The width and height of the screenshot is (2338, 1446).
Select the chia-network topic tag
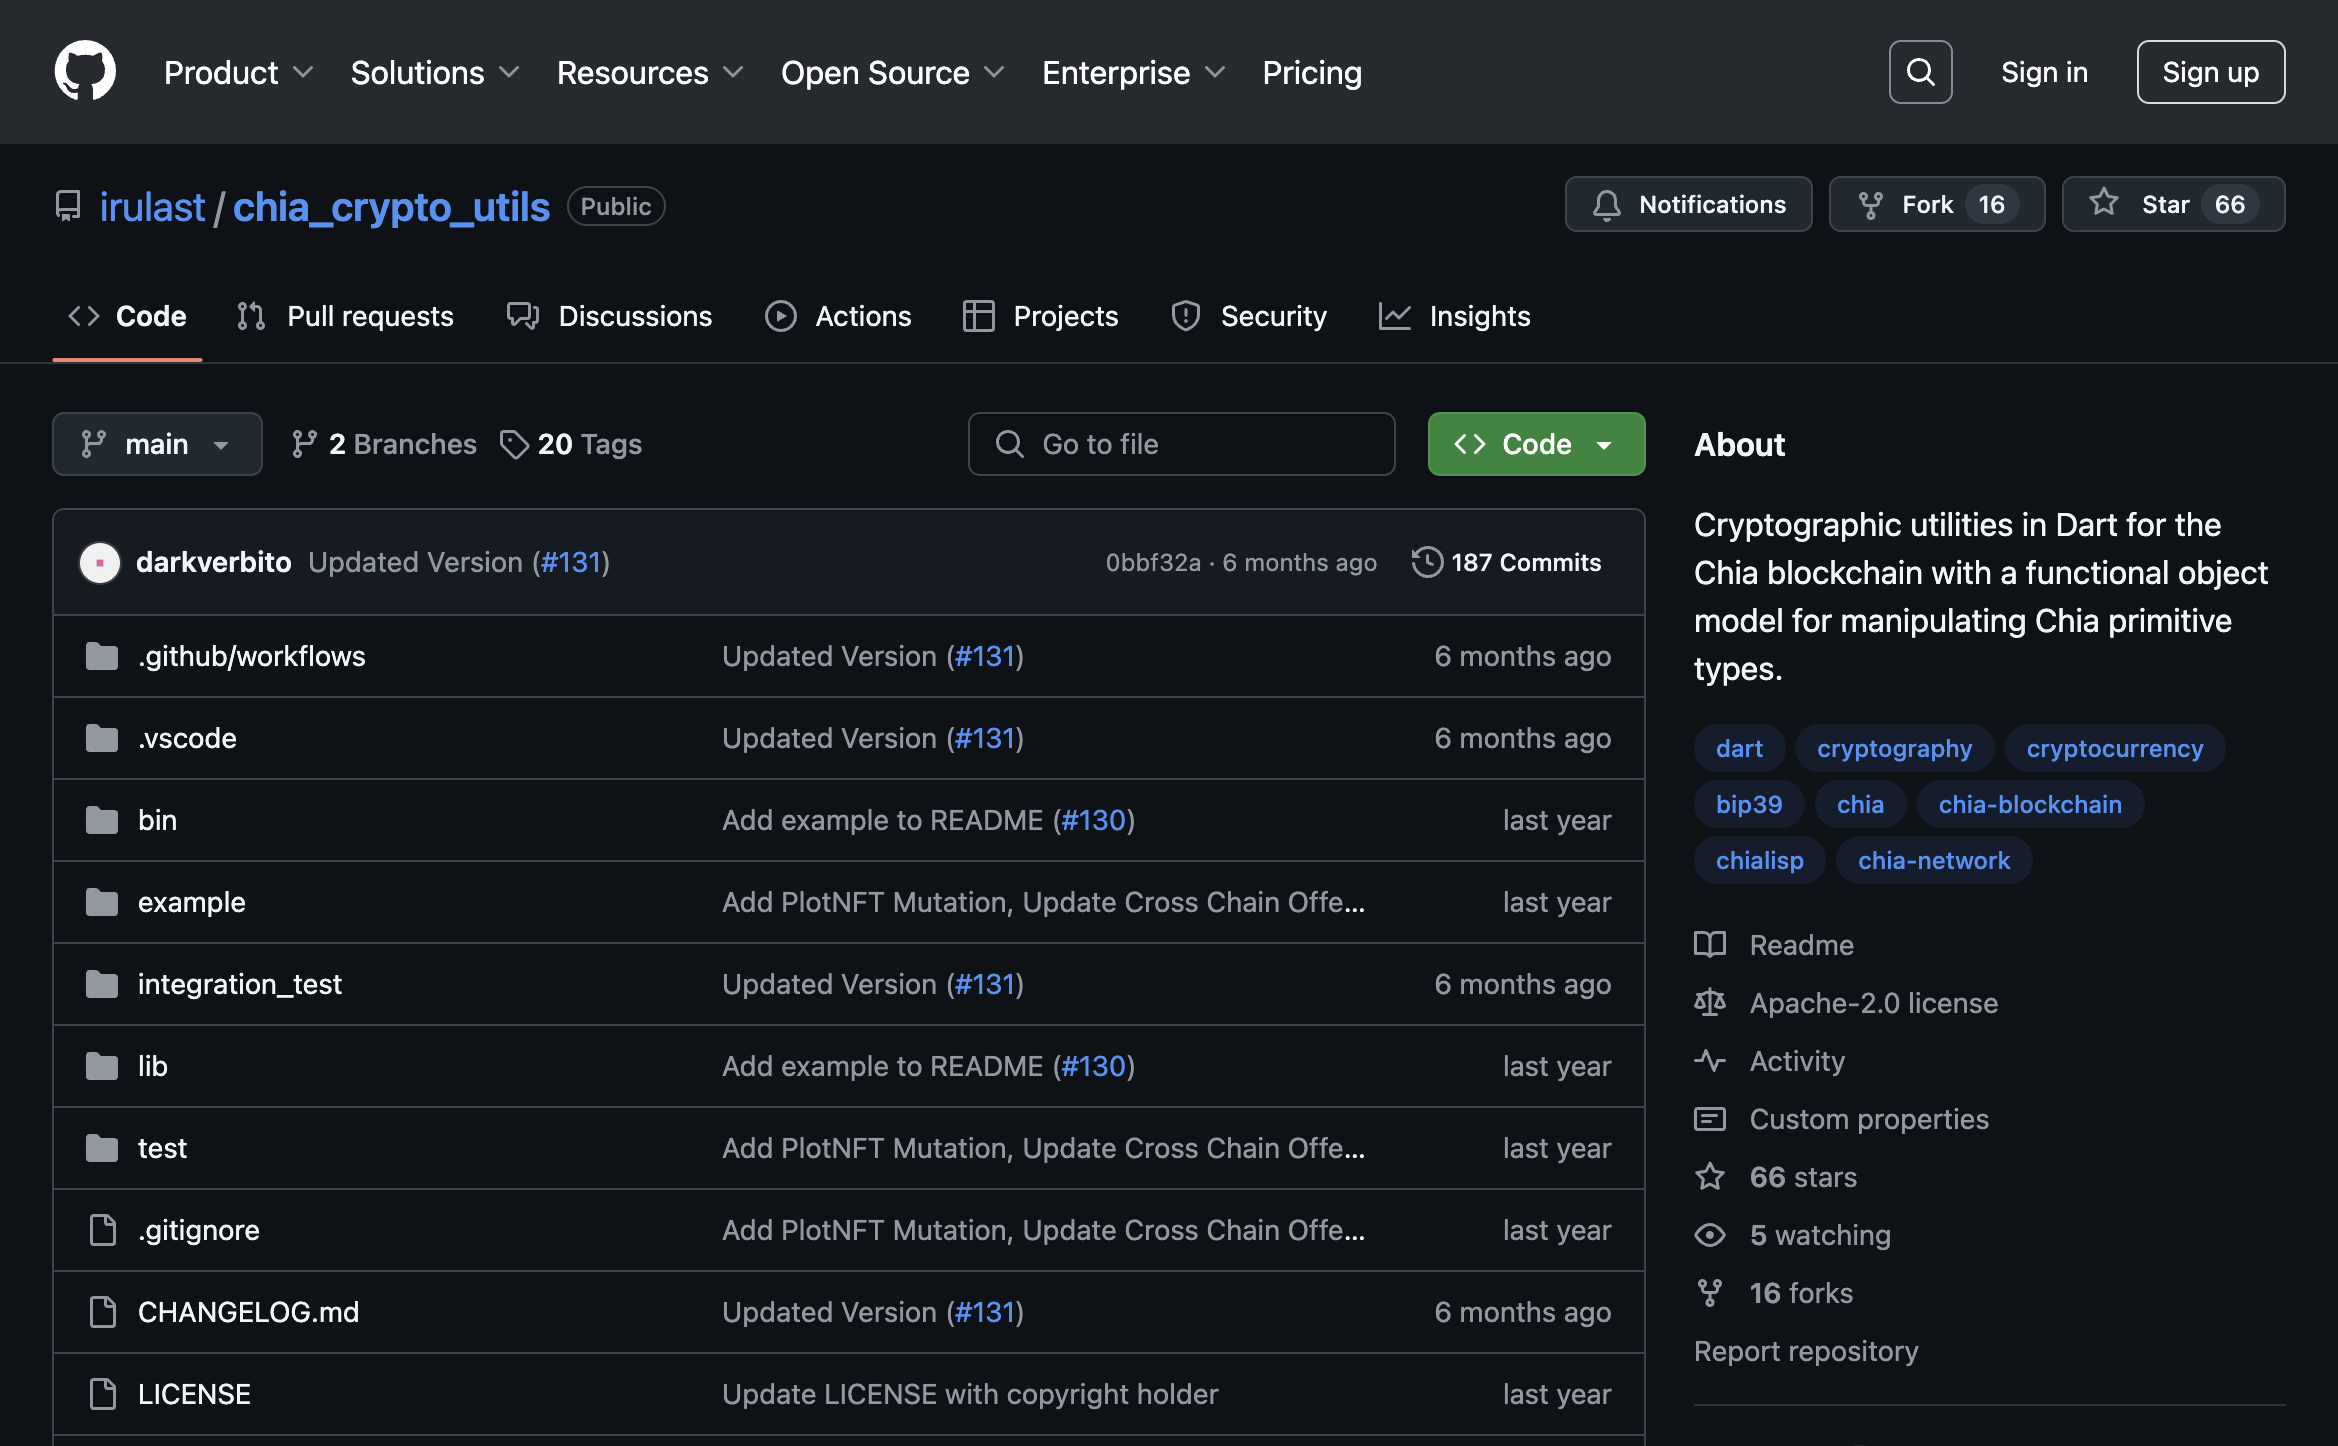1933,860
